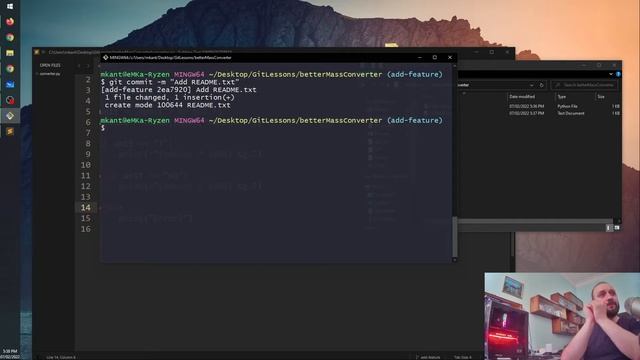Image resolution: width=640 pixels, height=360 pixels.
Task: Click Line 14, Column status in Sublime
Action: [61, 358]
